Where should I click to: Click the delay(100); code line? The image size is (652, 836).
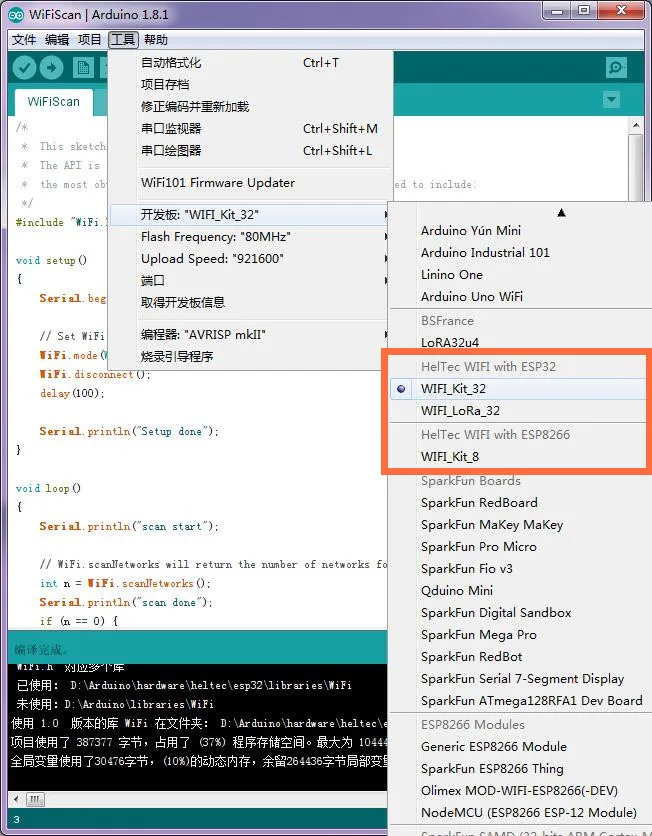72,393
